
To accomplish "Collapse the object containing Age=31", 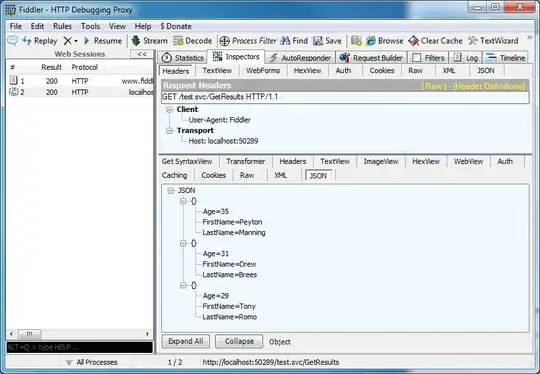I will (x=183, y=243).
